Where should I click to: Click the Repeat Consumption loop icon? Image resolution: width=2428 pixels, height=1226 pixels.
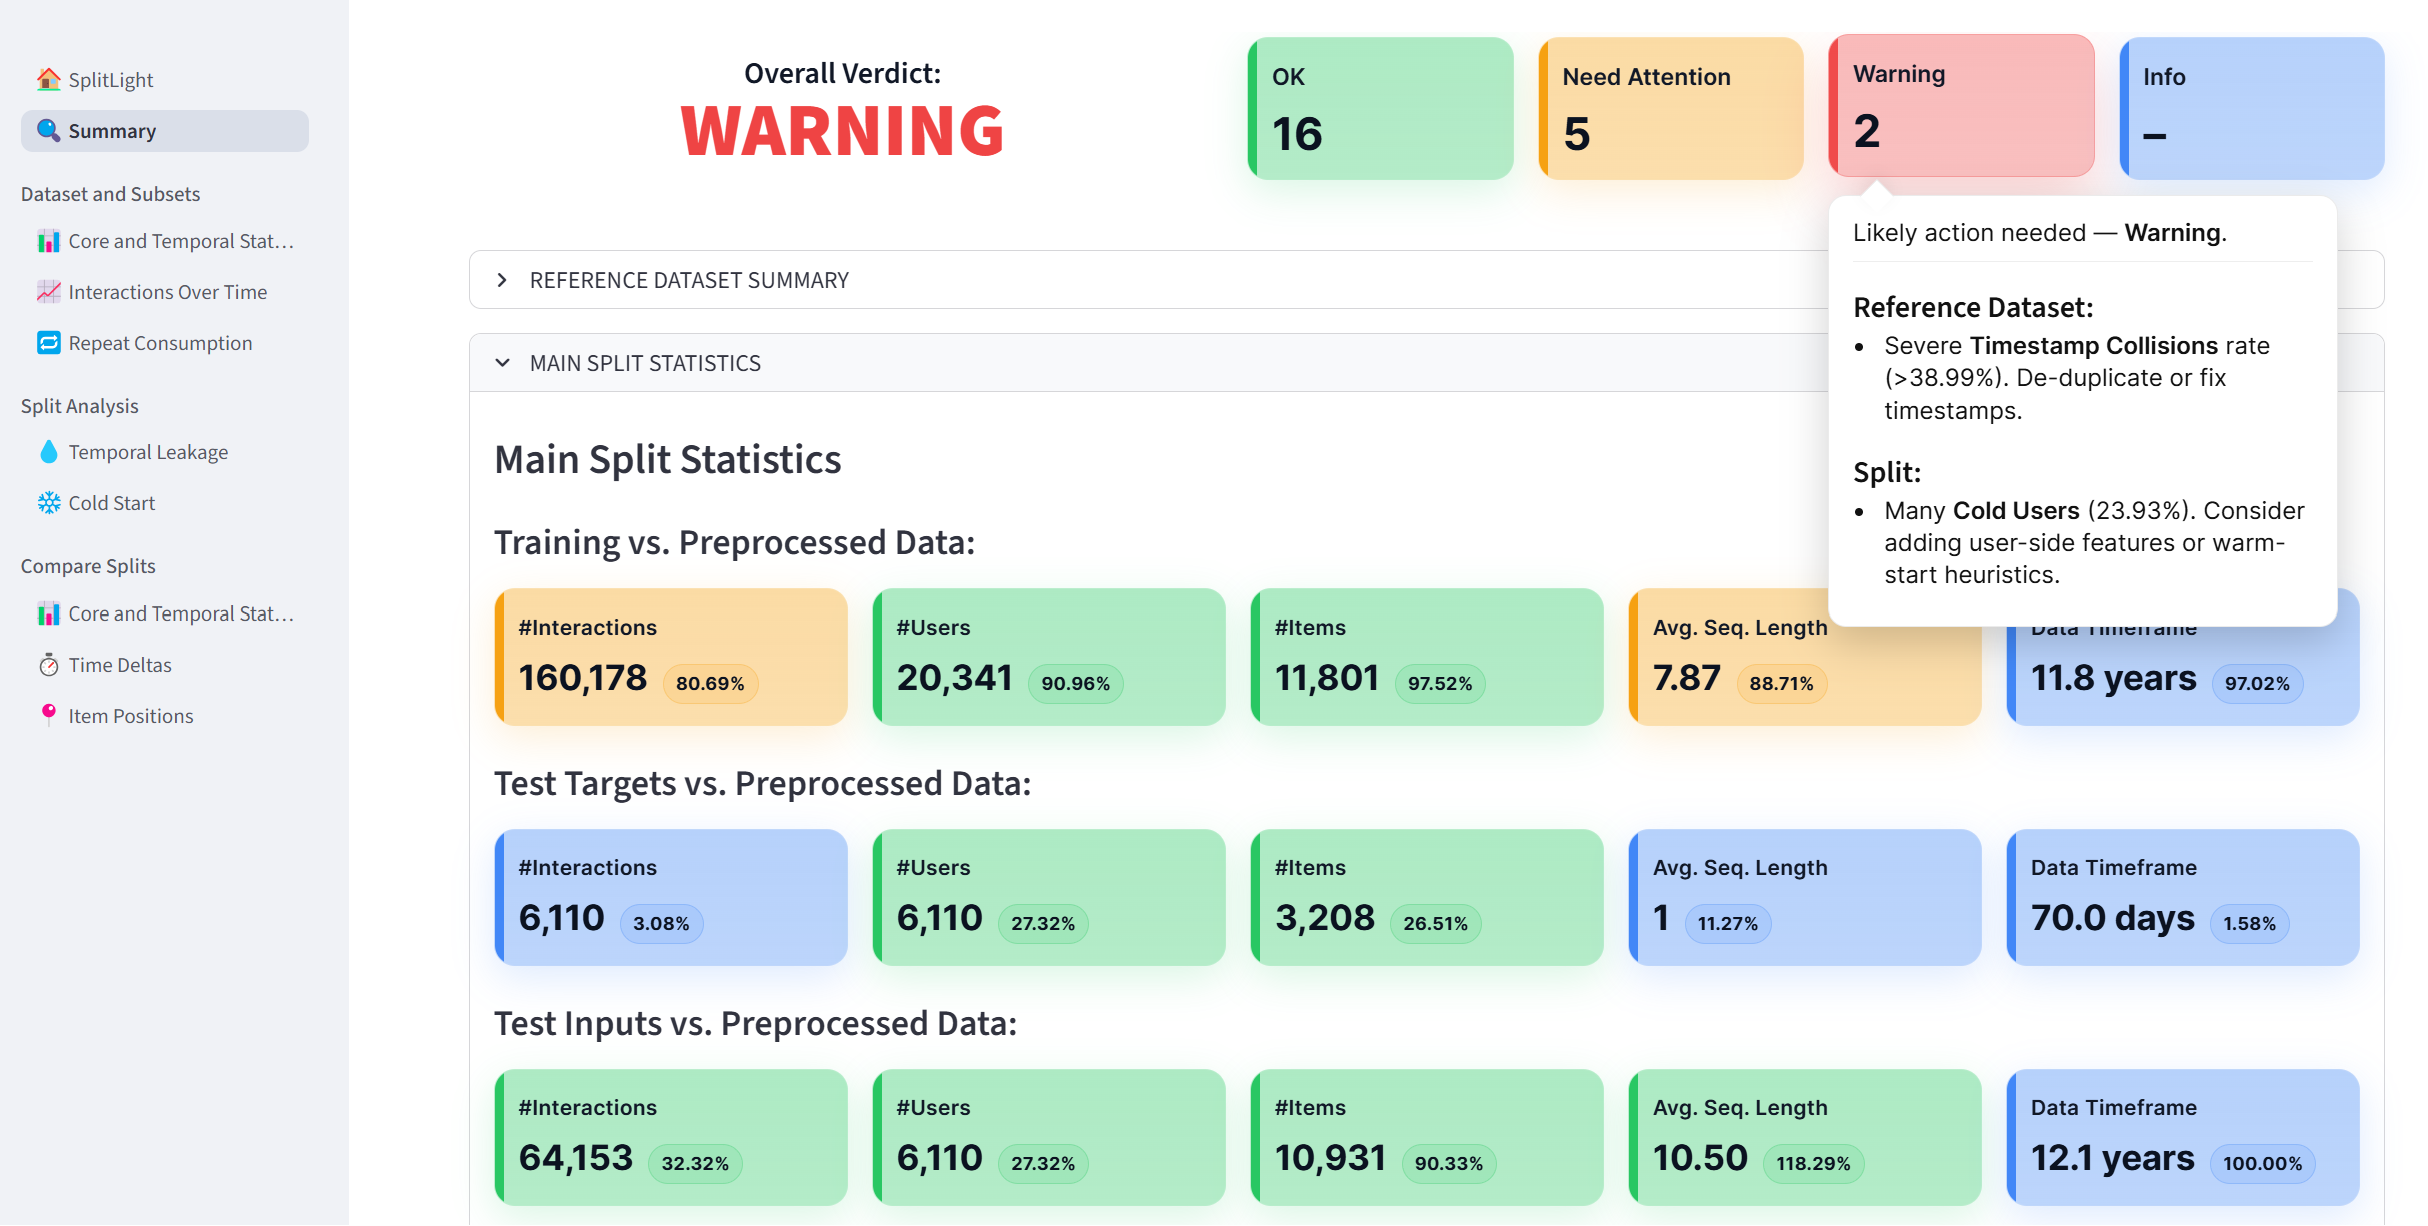click(x=48, y=343)
